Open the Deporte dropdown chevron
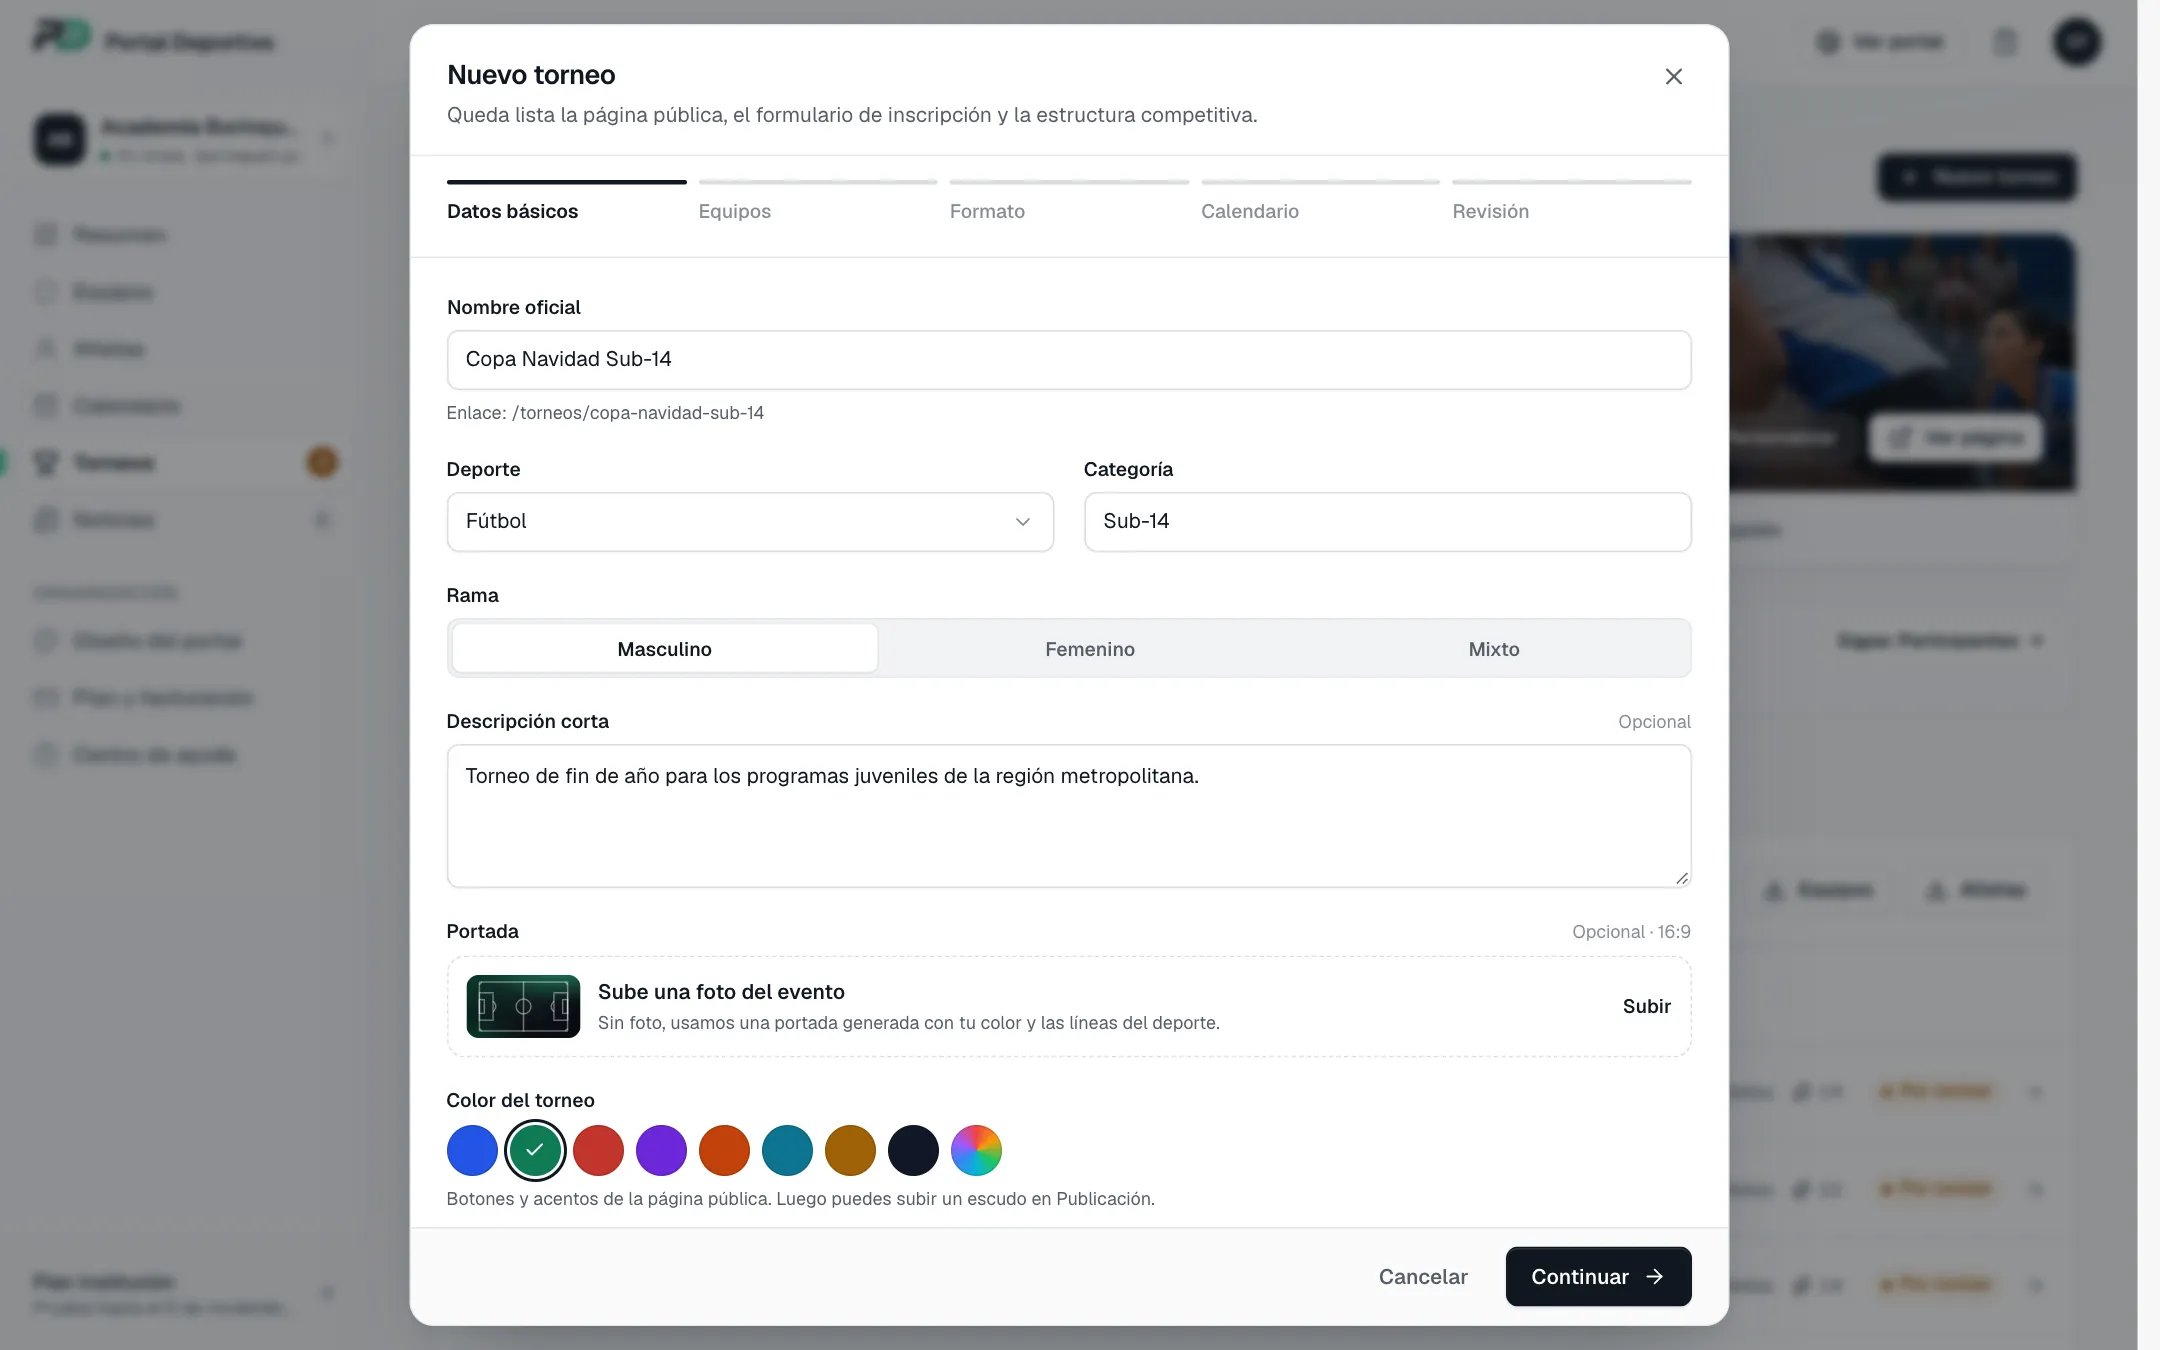Screen dimensions: 2160x1350 pos(1023,522)
